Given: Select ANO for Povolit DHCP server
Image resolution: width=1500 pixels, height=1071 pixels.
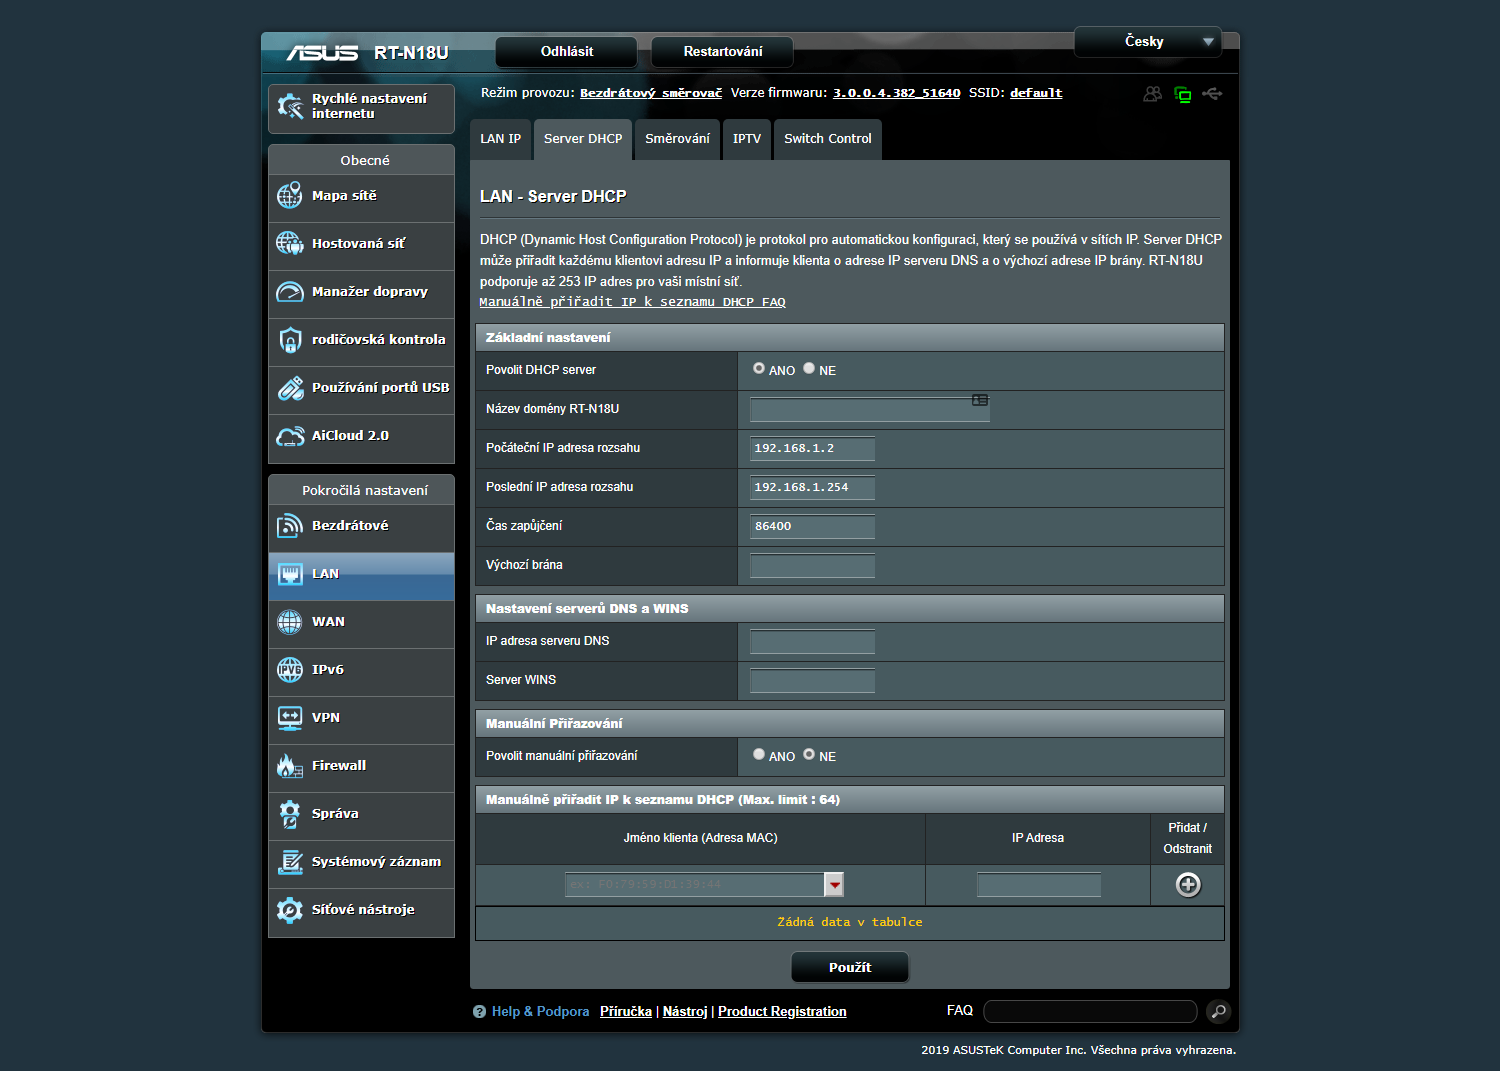Looking at the screenshot, I should tap(759, 369).
